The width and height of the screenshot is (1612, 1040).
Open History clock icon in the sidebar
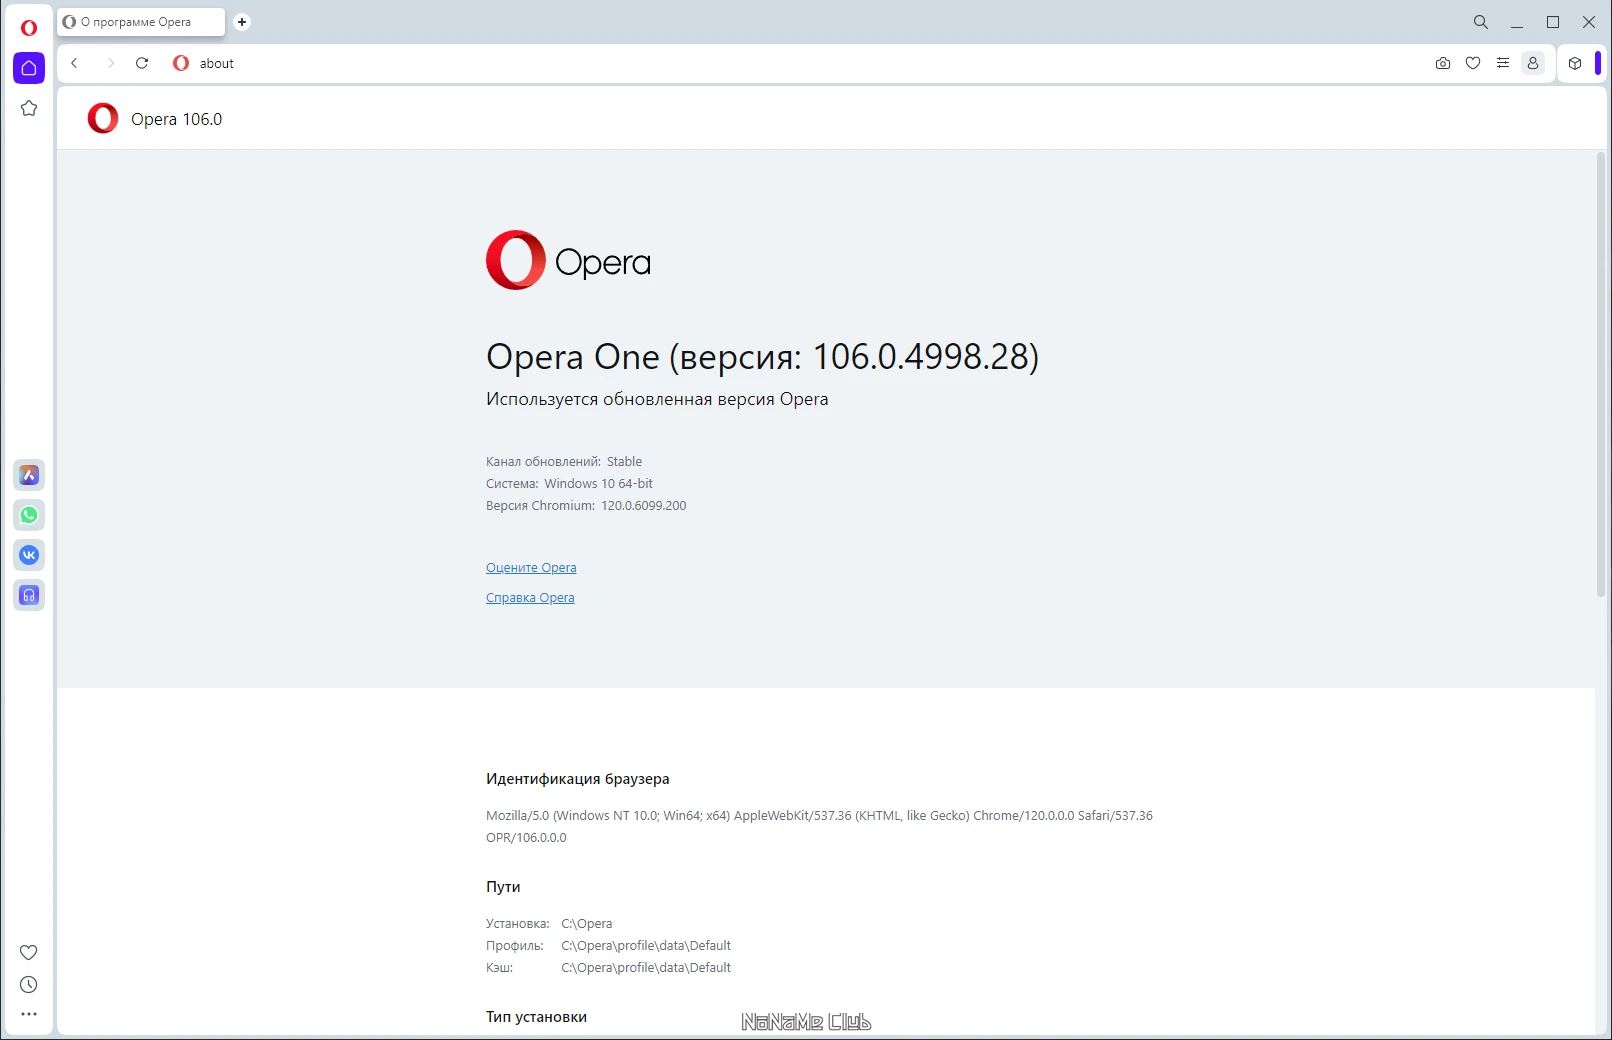point(29,985)
